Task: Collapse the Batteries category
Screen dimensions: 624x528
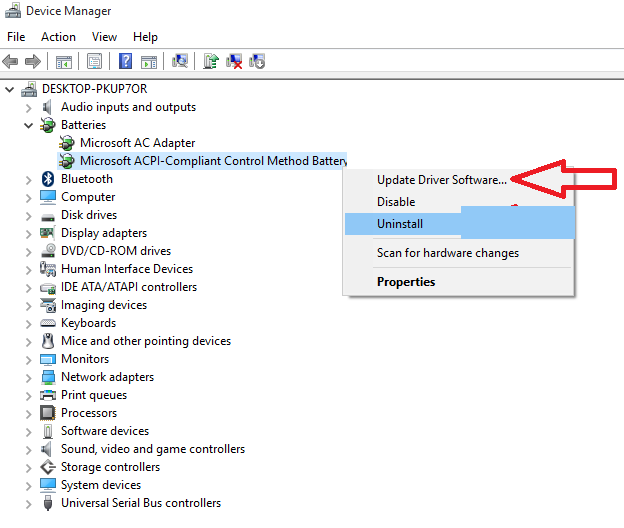Action: 28,126
